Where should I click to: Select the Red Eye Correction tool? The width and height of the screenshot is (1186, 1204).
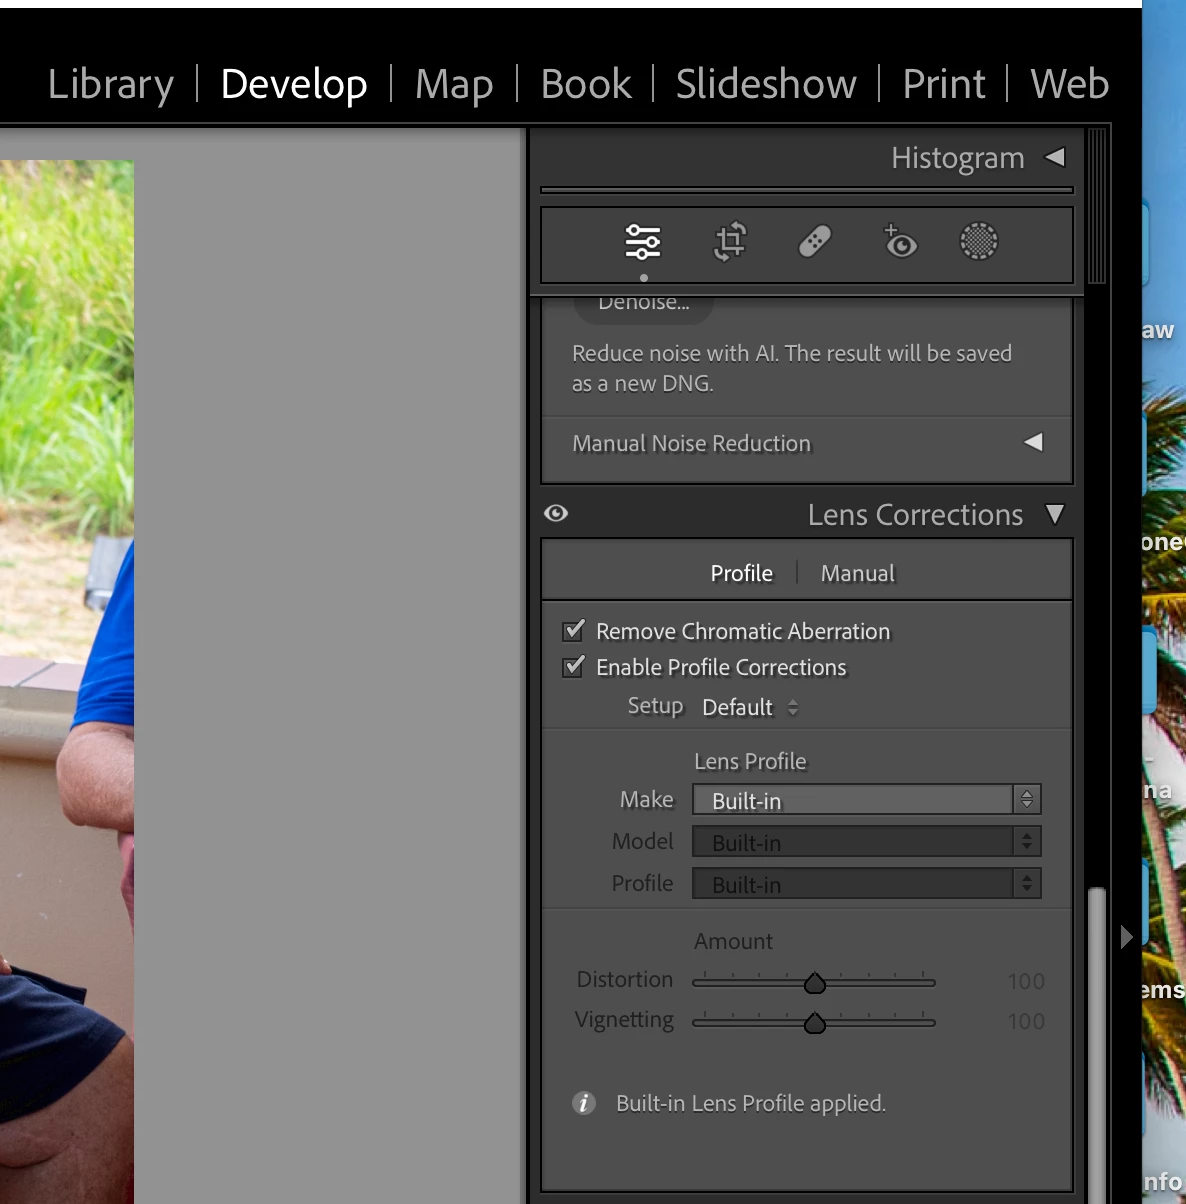(x=900, y=241)
